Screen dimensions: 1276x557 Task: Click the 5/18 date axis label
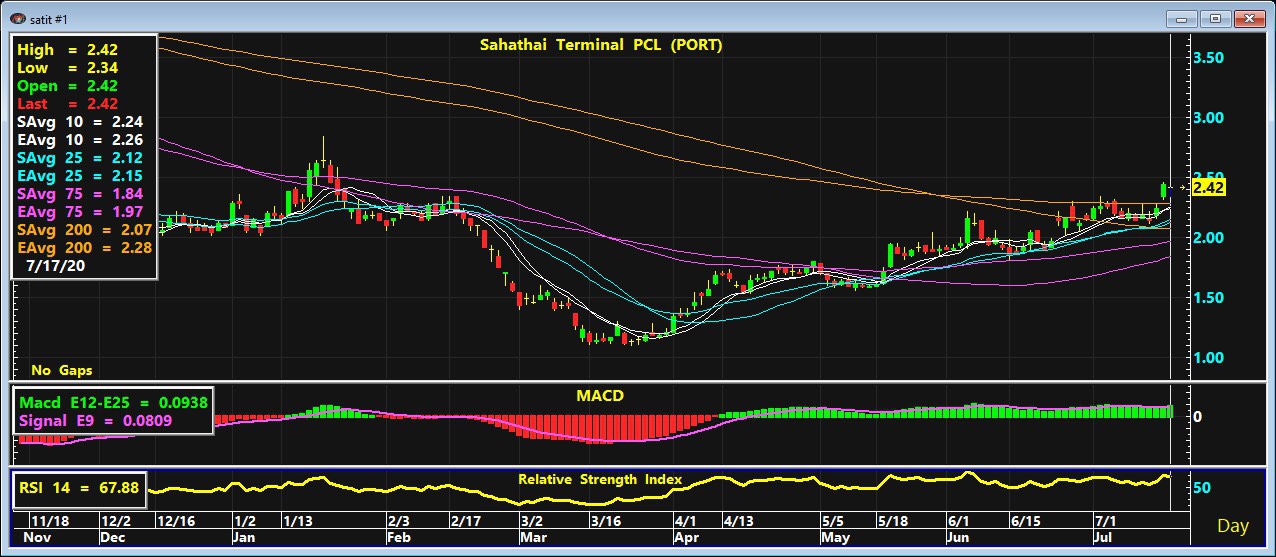tap(893, 521)
